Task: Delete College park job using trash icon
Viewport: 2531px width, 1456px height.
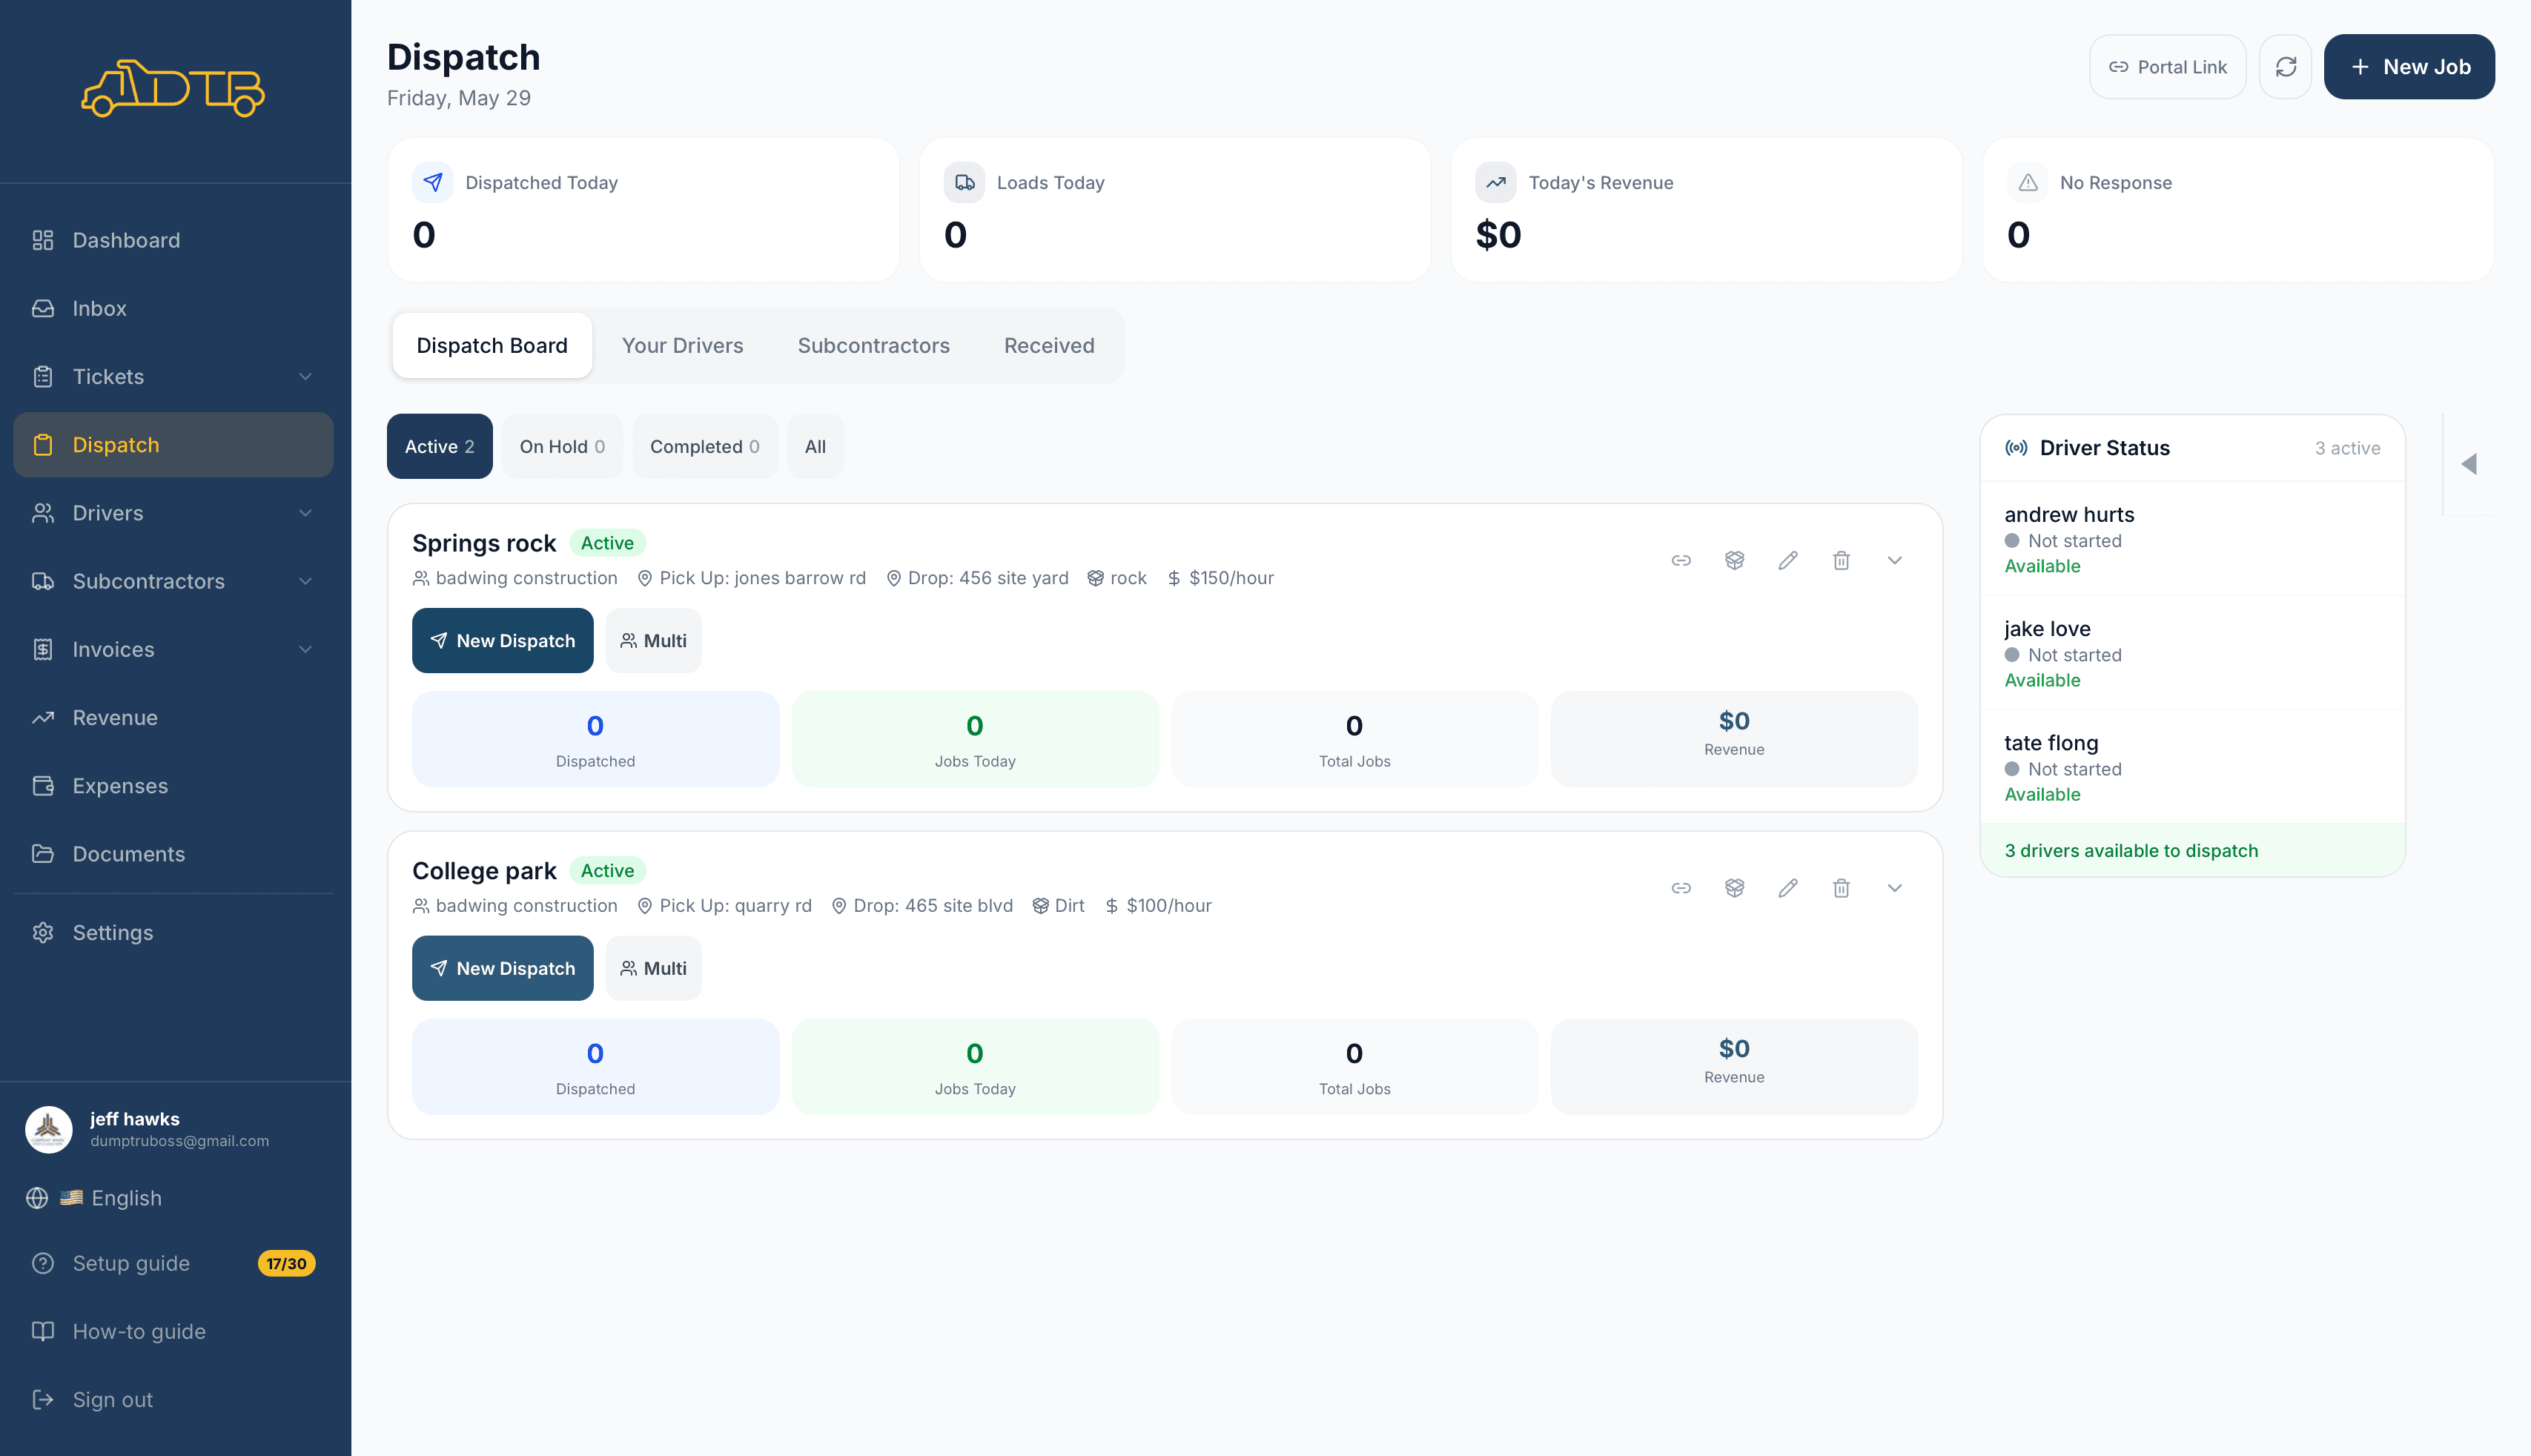Action: coord(1841,888)
